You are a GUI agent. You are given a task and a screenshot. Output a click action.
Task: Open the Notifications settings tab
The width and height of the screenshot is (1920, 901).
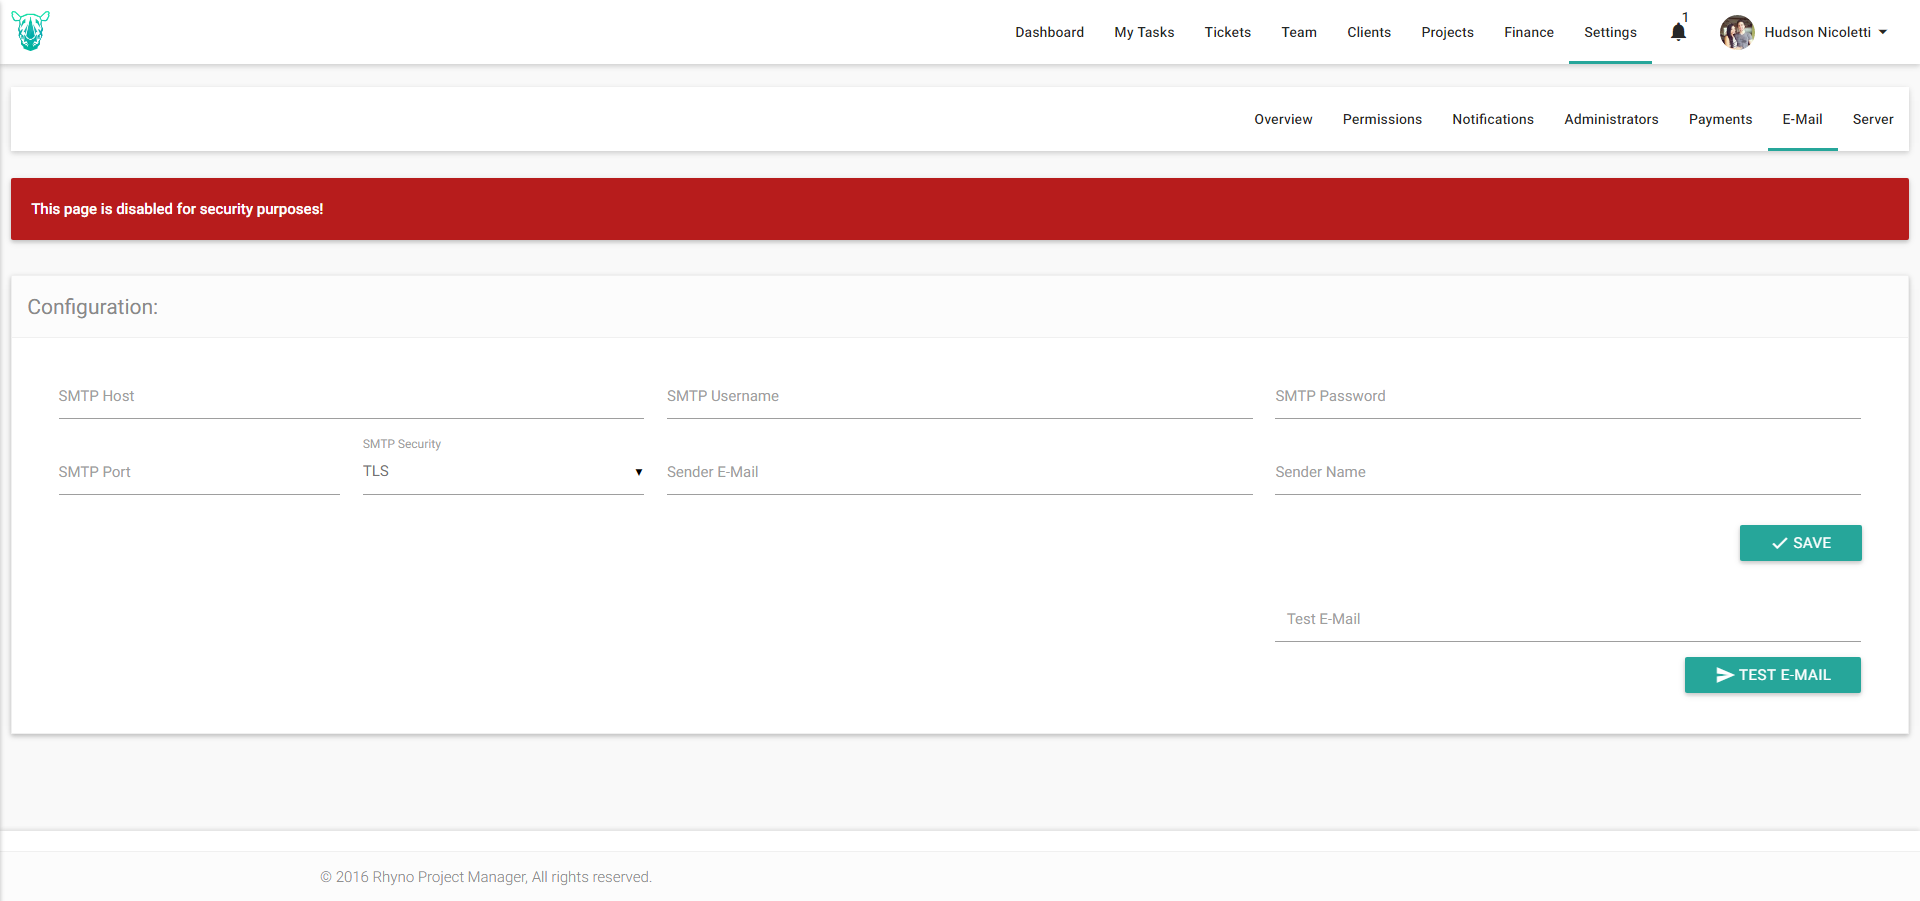tap(1492, 119)
